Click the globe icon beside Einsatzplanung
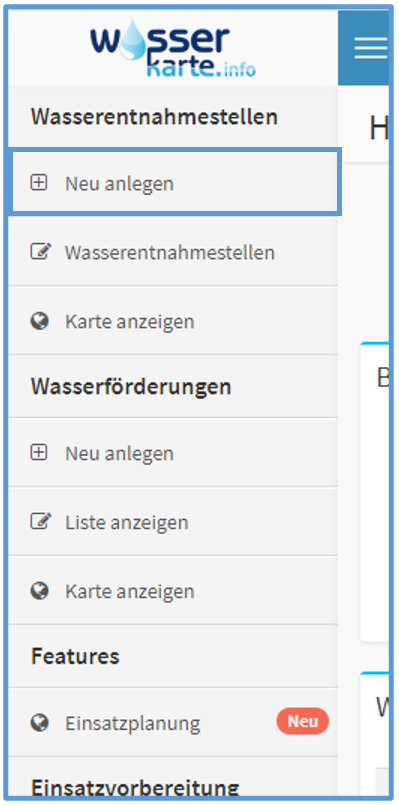This screenshot has width=399, height=805. coord(39,722)
